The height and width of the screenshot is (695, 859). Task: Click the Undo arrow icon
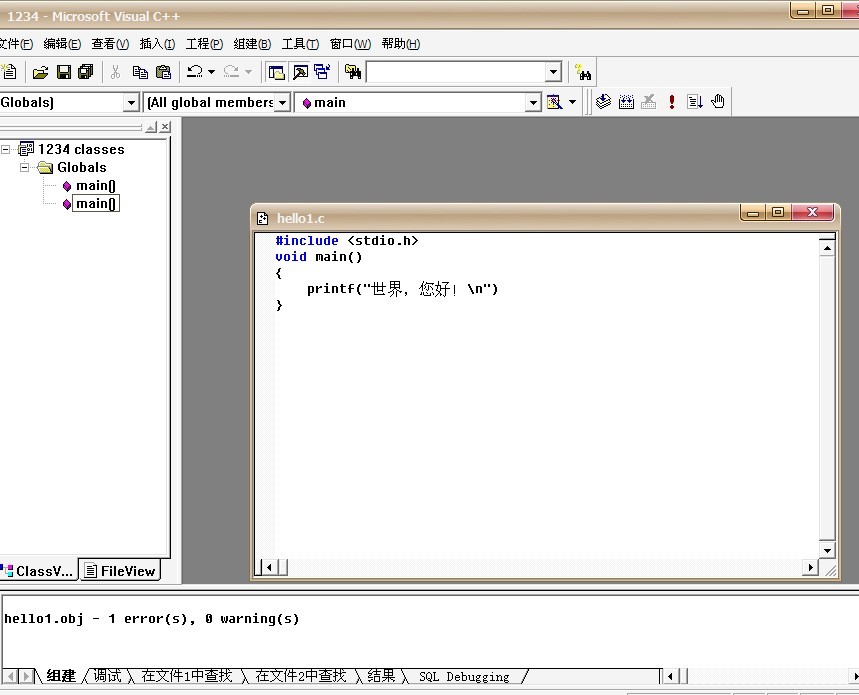(195, 72)
